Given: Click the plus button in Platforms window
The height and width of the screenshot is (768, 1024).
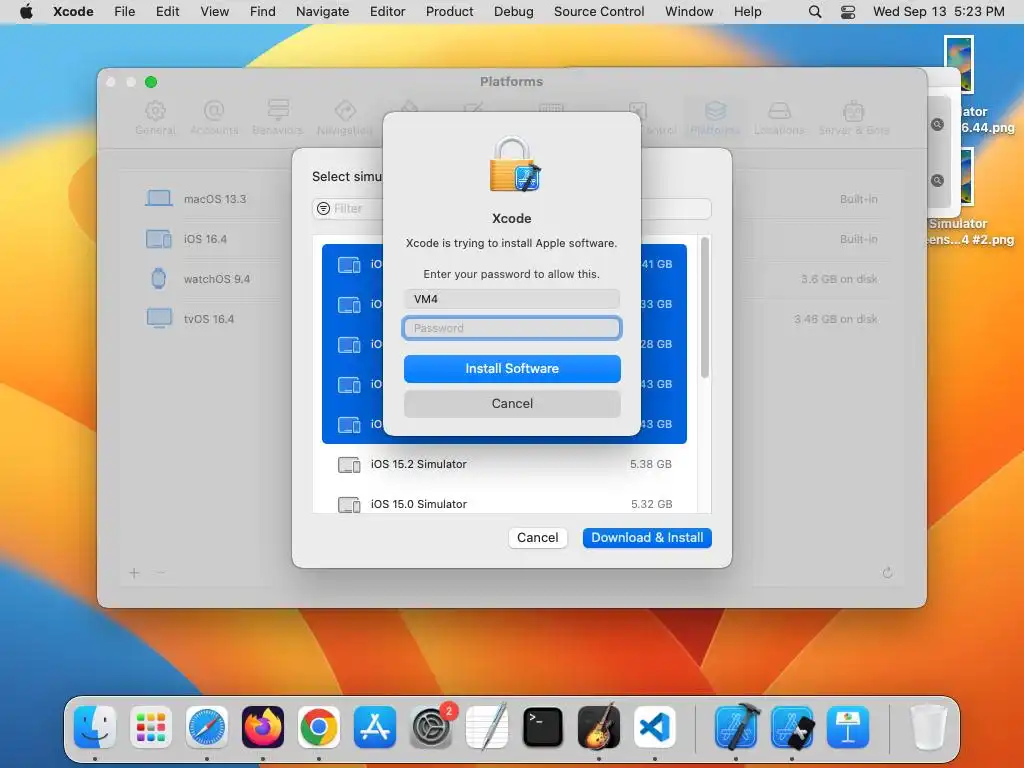Looking at the screenshot, I should click(x=135, y=573).
